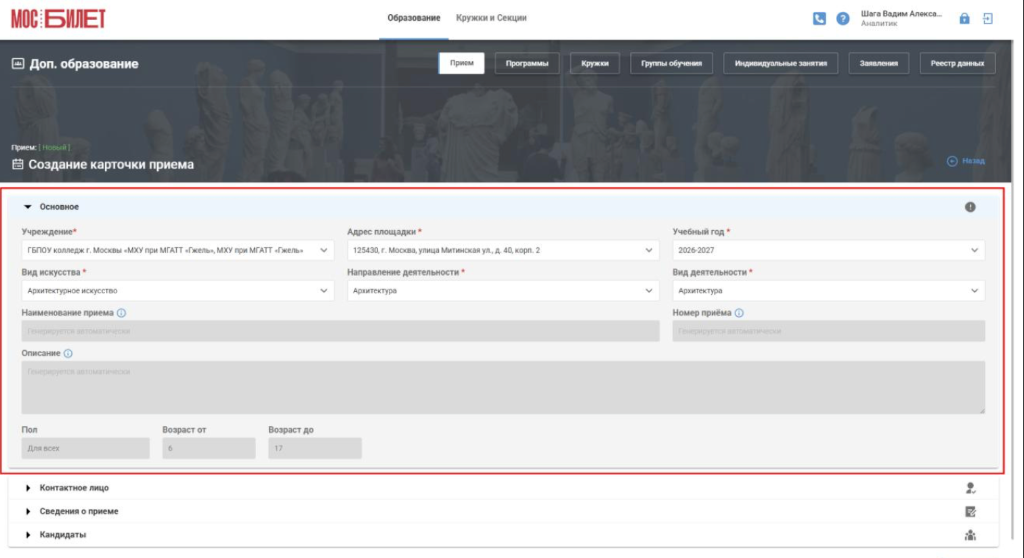Click the logout icon in top right

988,19
